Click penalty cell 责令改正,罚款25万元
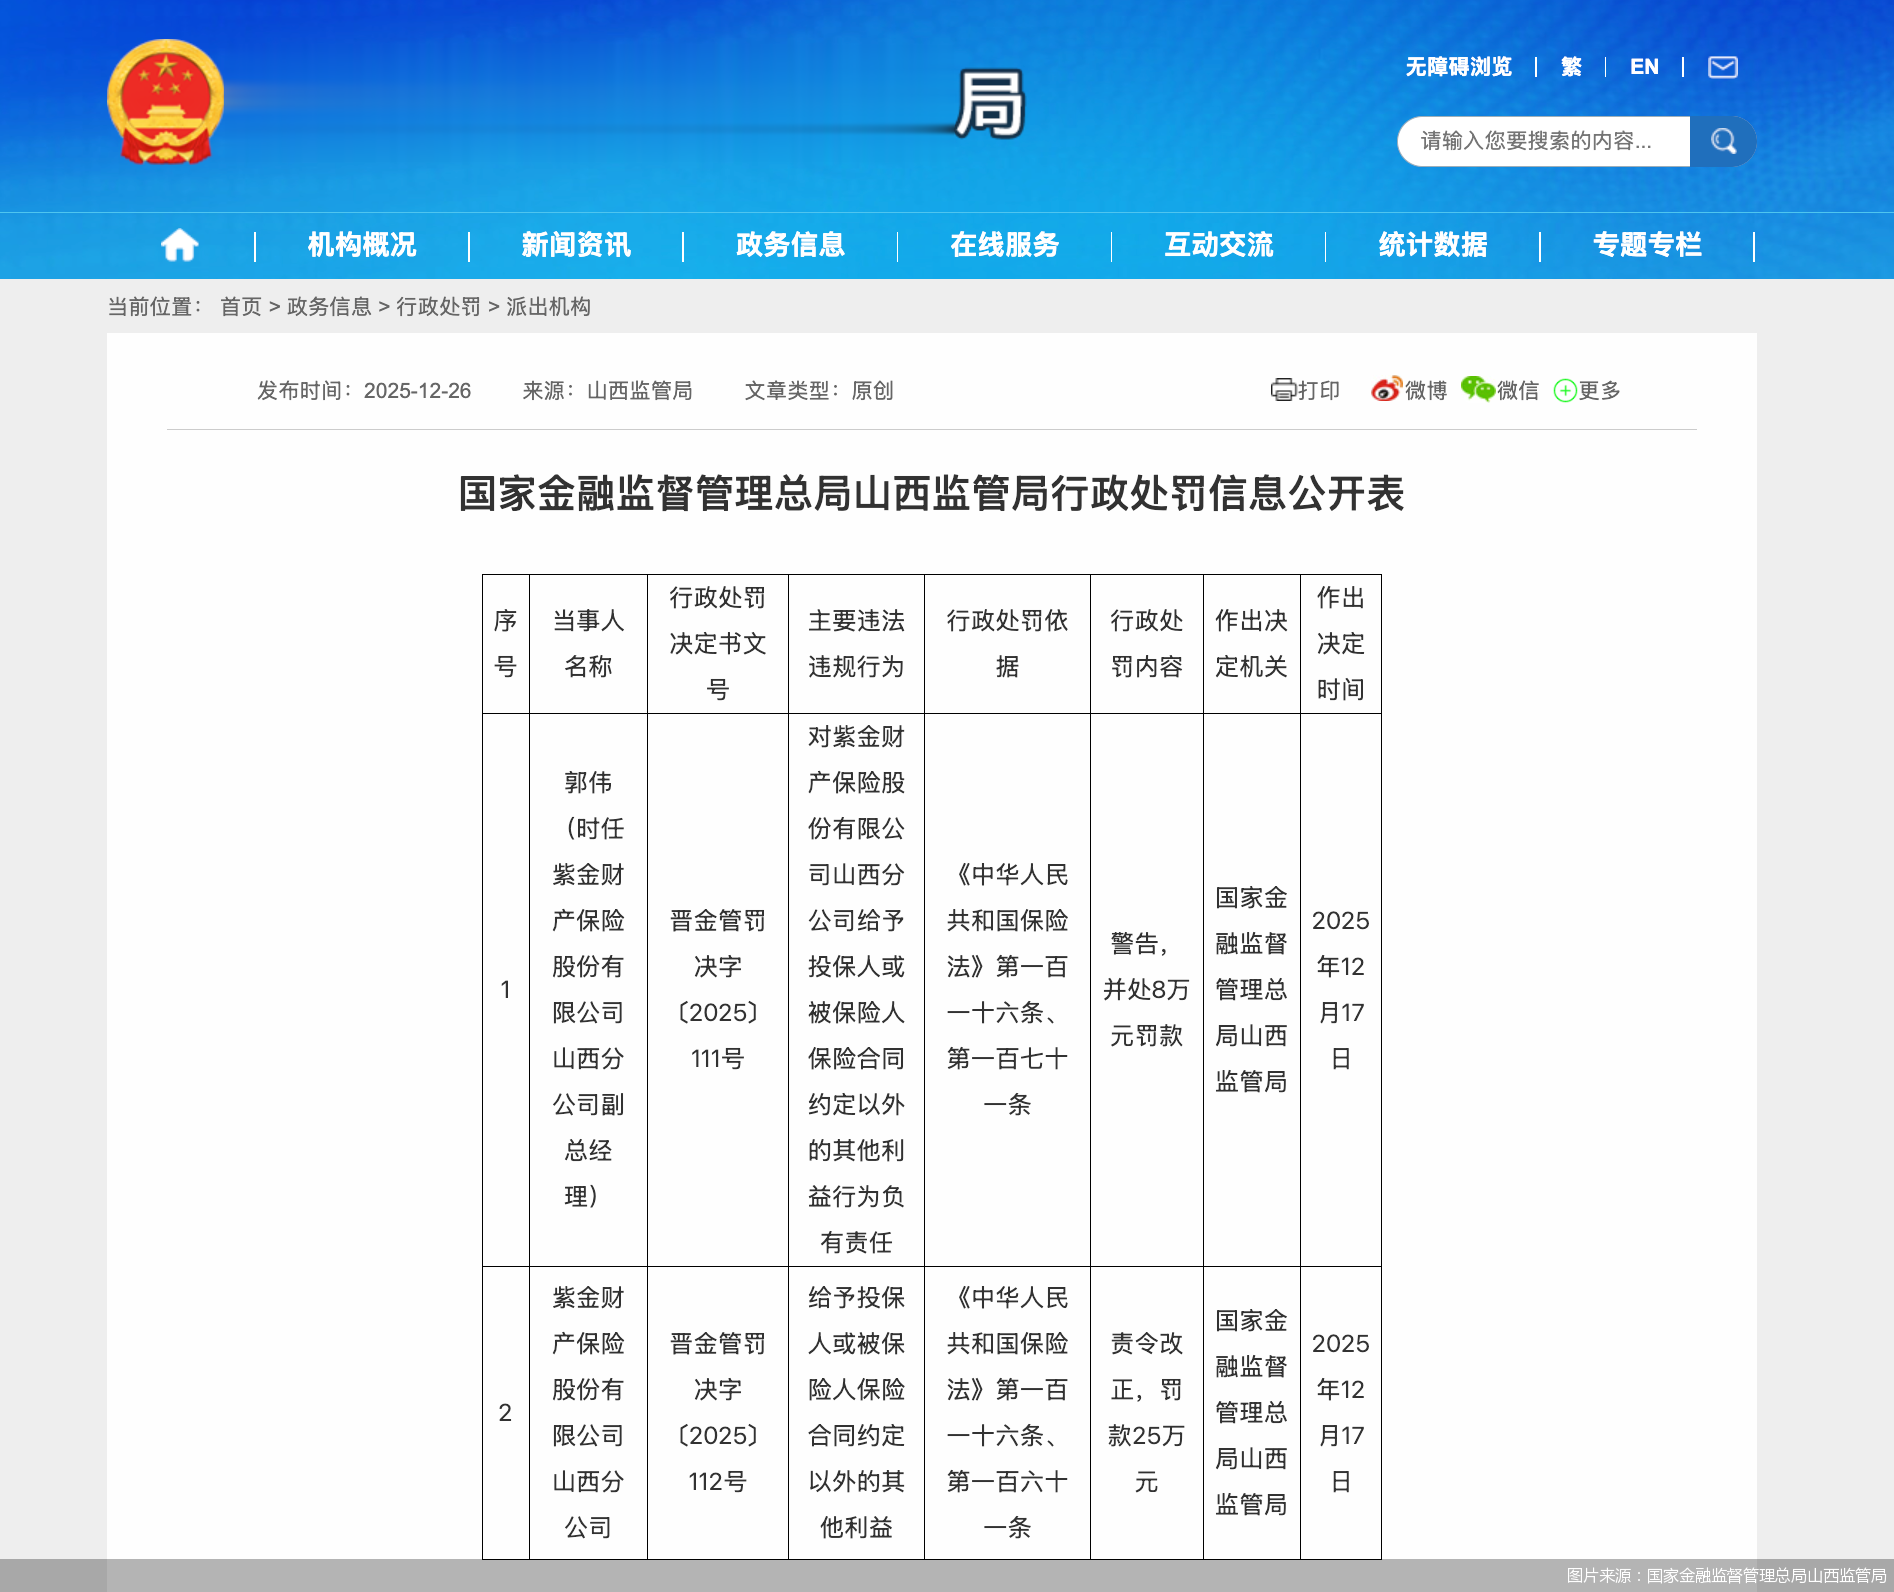The image size is (1894, 1592). click(x=1147, y=1413)
